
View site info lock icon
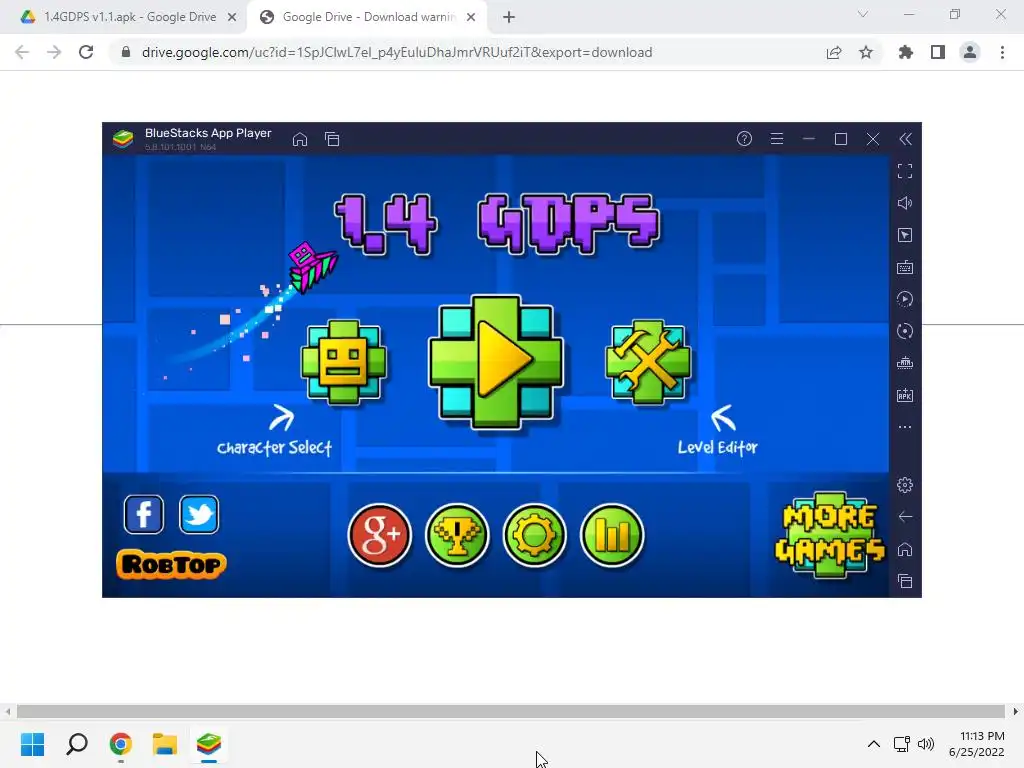(126, 52)
